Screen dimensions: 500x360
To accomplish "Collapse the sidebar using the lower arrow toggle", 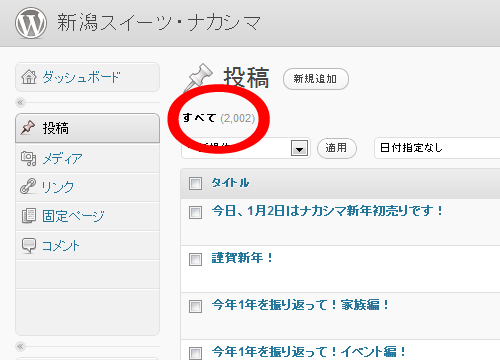I will click(x=20, y=346).
